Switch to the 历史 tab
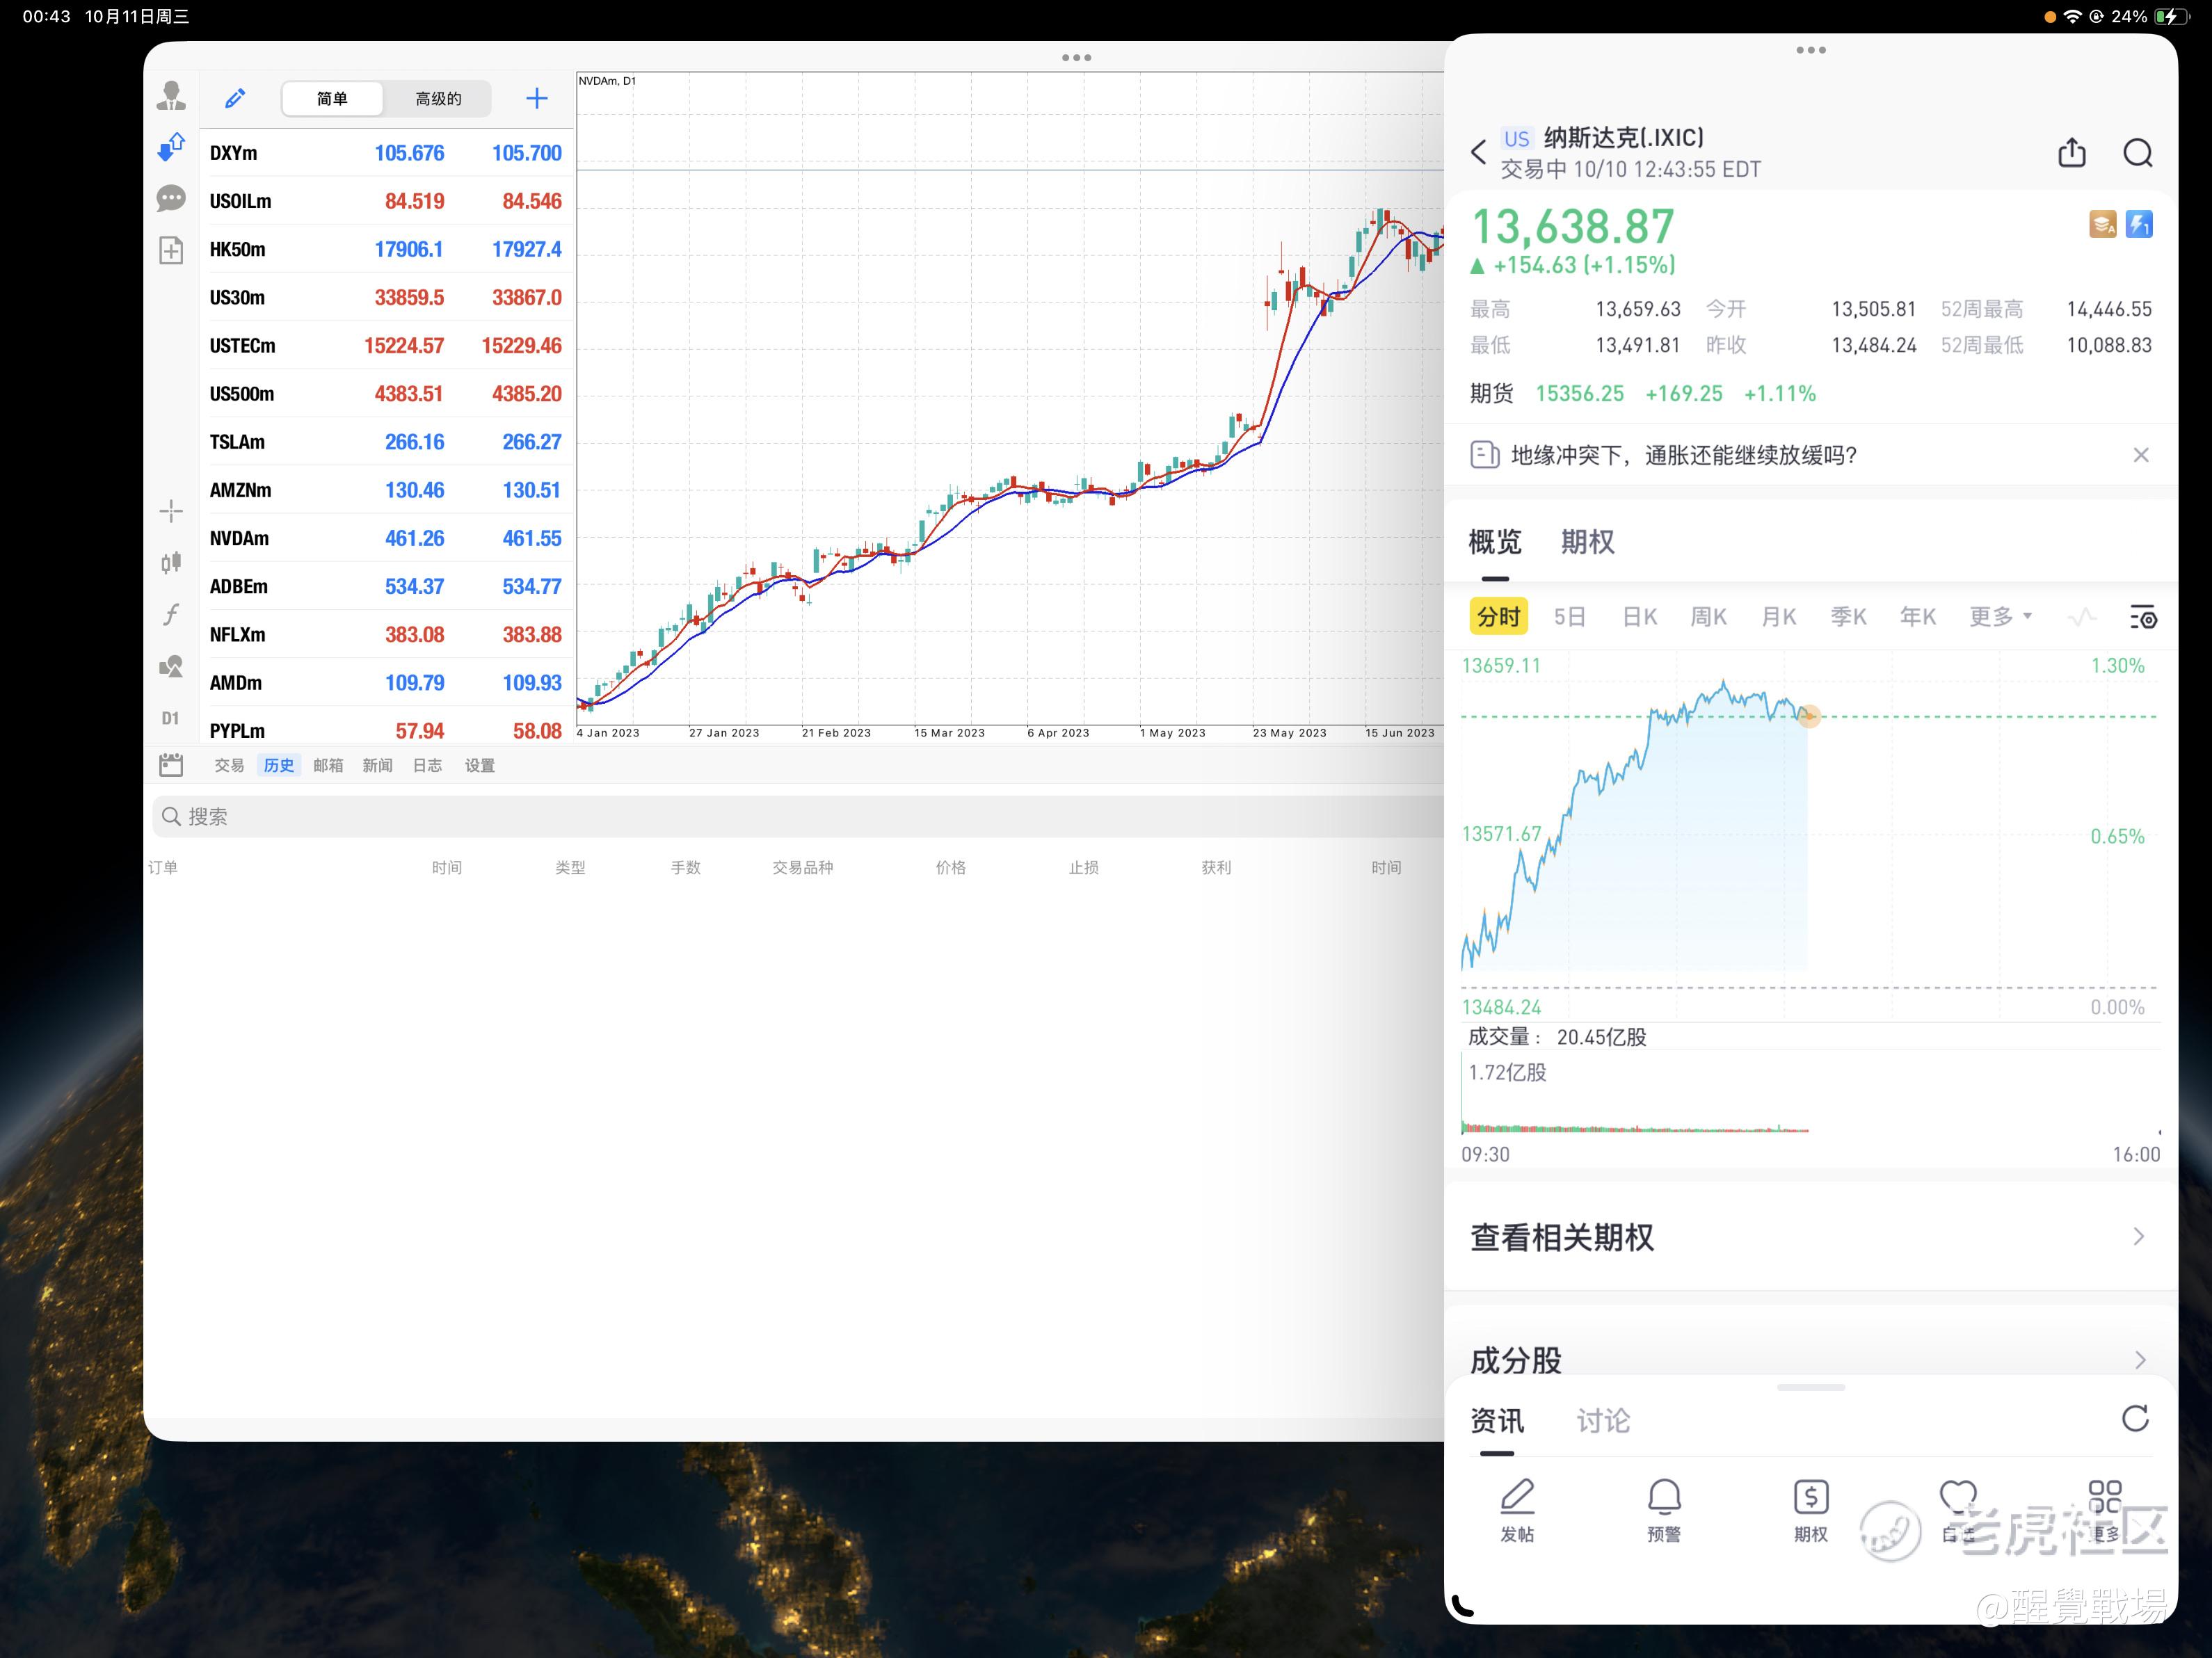 coord(279,765)
